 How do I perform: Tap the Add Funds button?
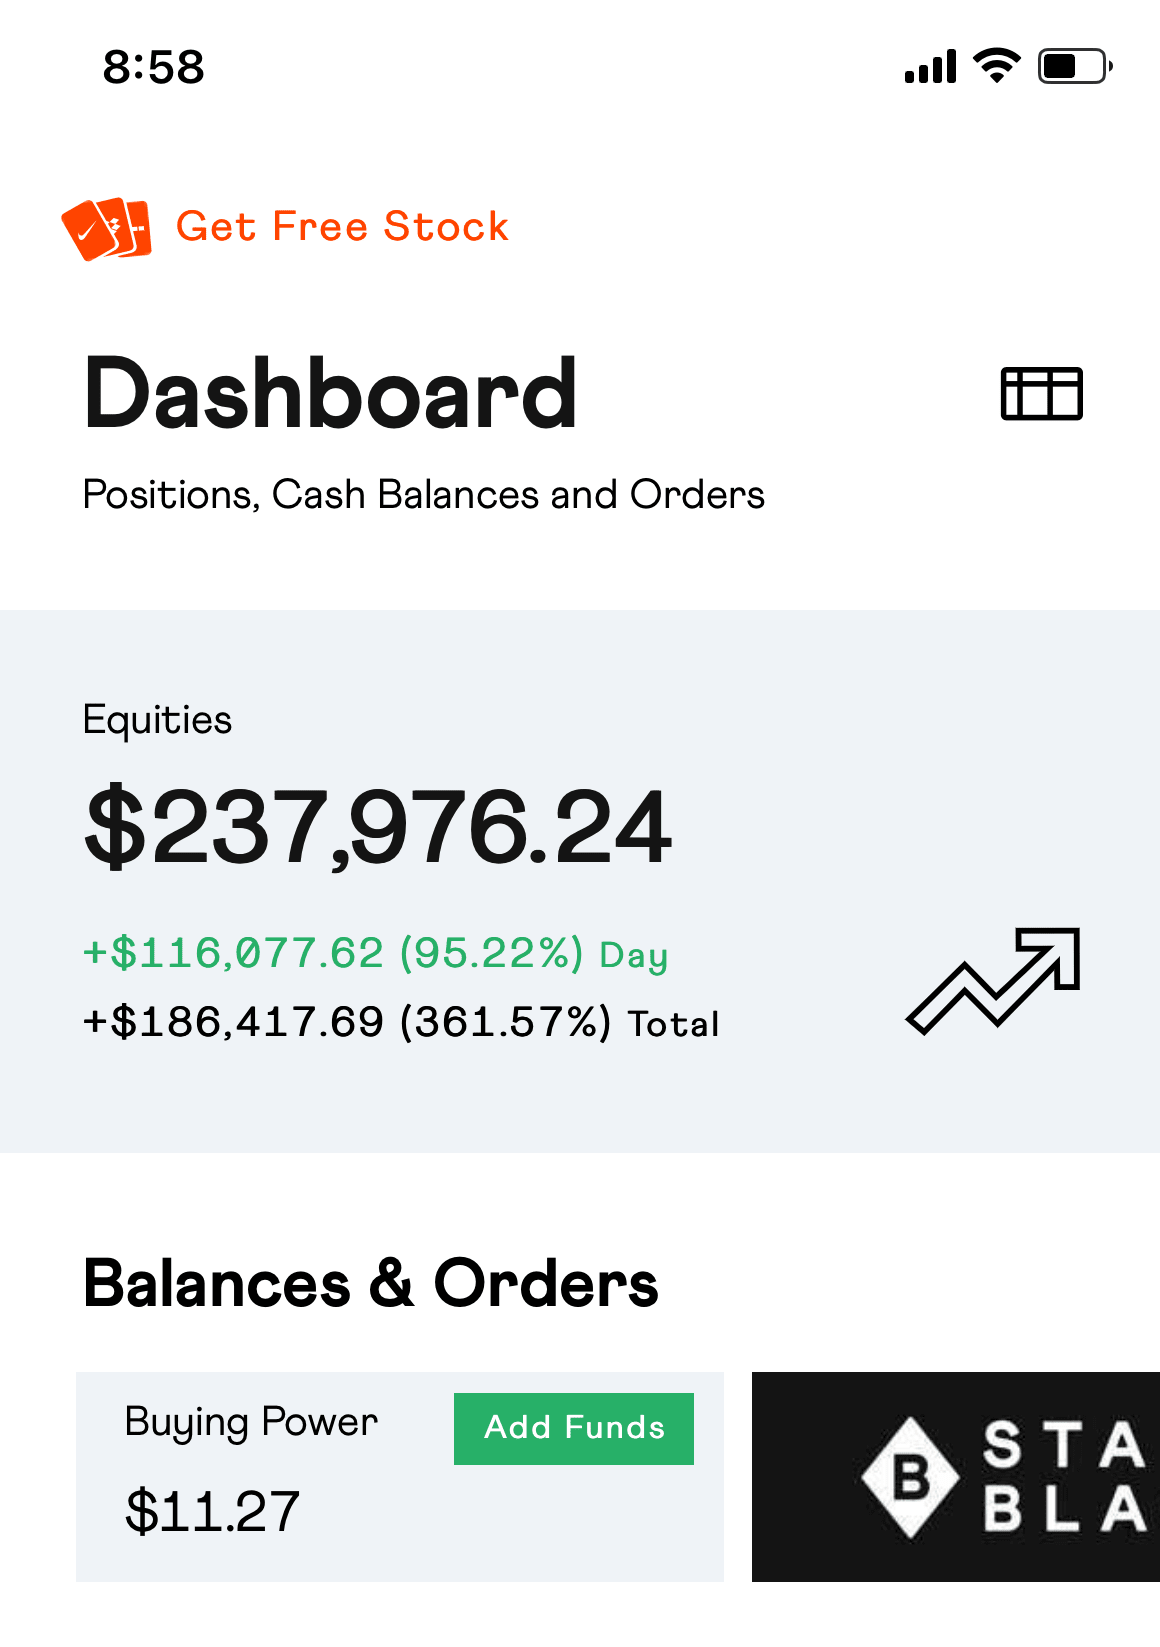(x=574, y=1429)
